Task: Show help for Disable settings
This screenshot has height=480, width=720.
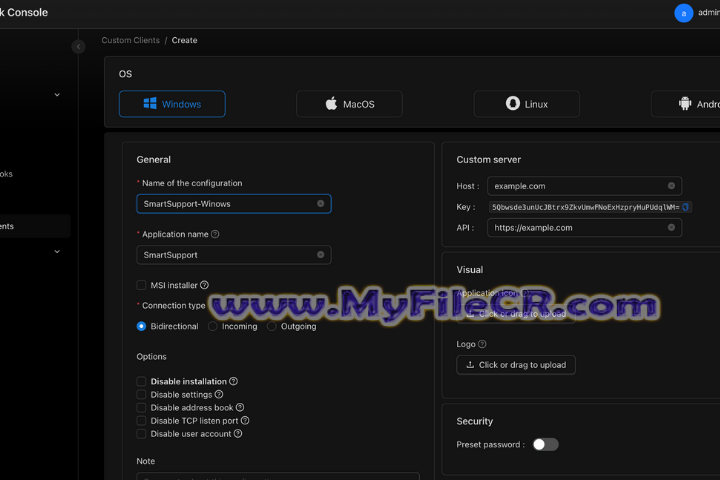Action: [x=219, y=394]
